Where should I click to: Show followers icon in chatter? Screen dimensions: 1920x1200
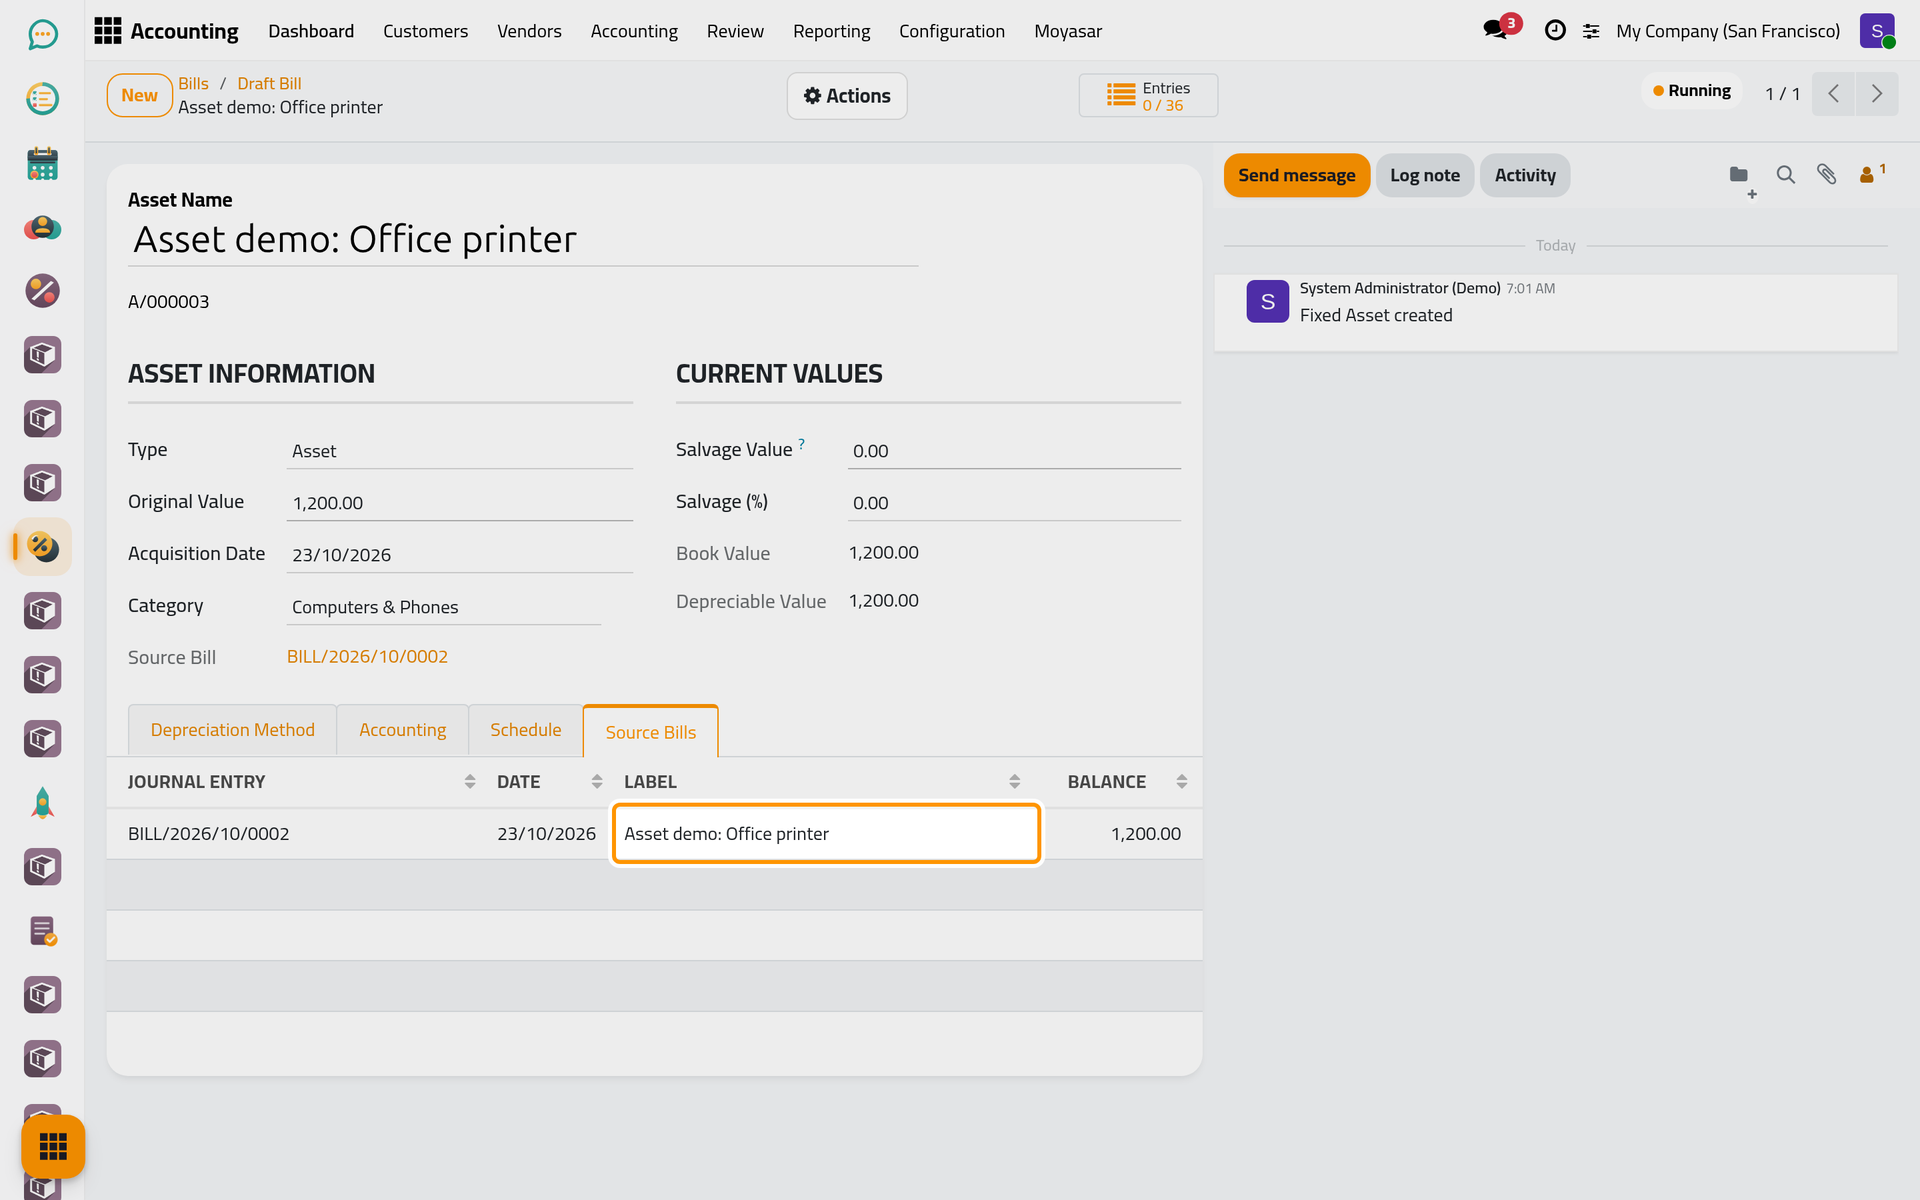click(1871, 174)
